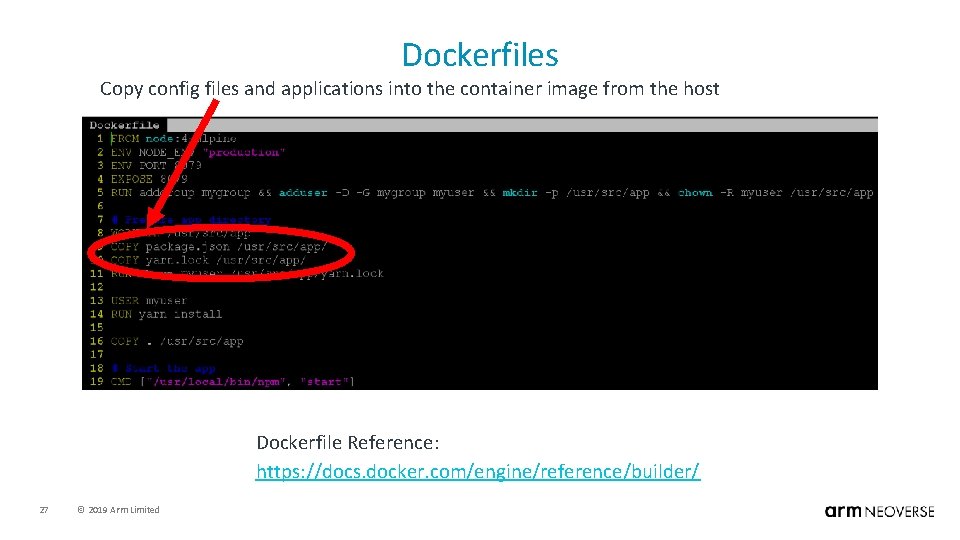Viewport: 960px width, 540px height.
Task: Click the "COPY . /usr/src/app" line 16
Action: tap(177, 340)
